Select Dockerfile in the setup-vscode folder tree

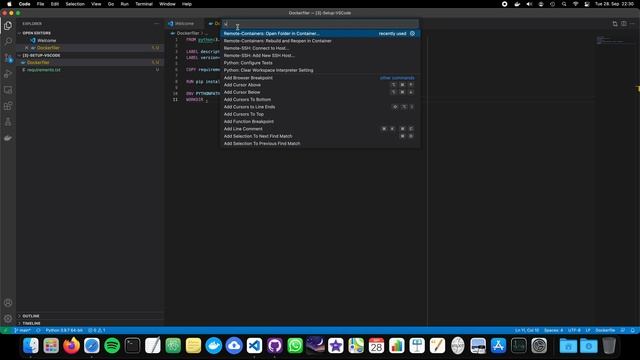click(x=90, y=62)
